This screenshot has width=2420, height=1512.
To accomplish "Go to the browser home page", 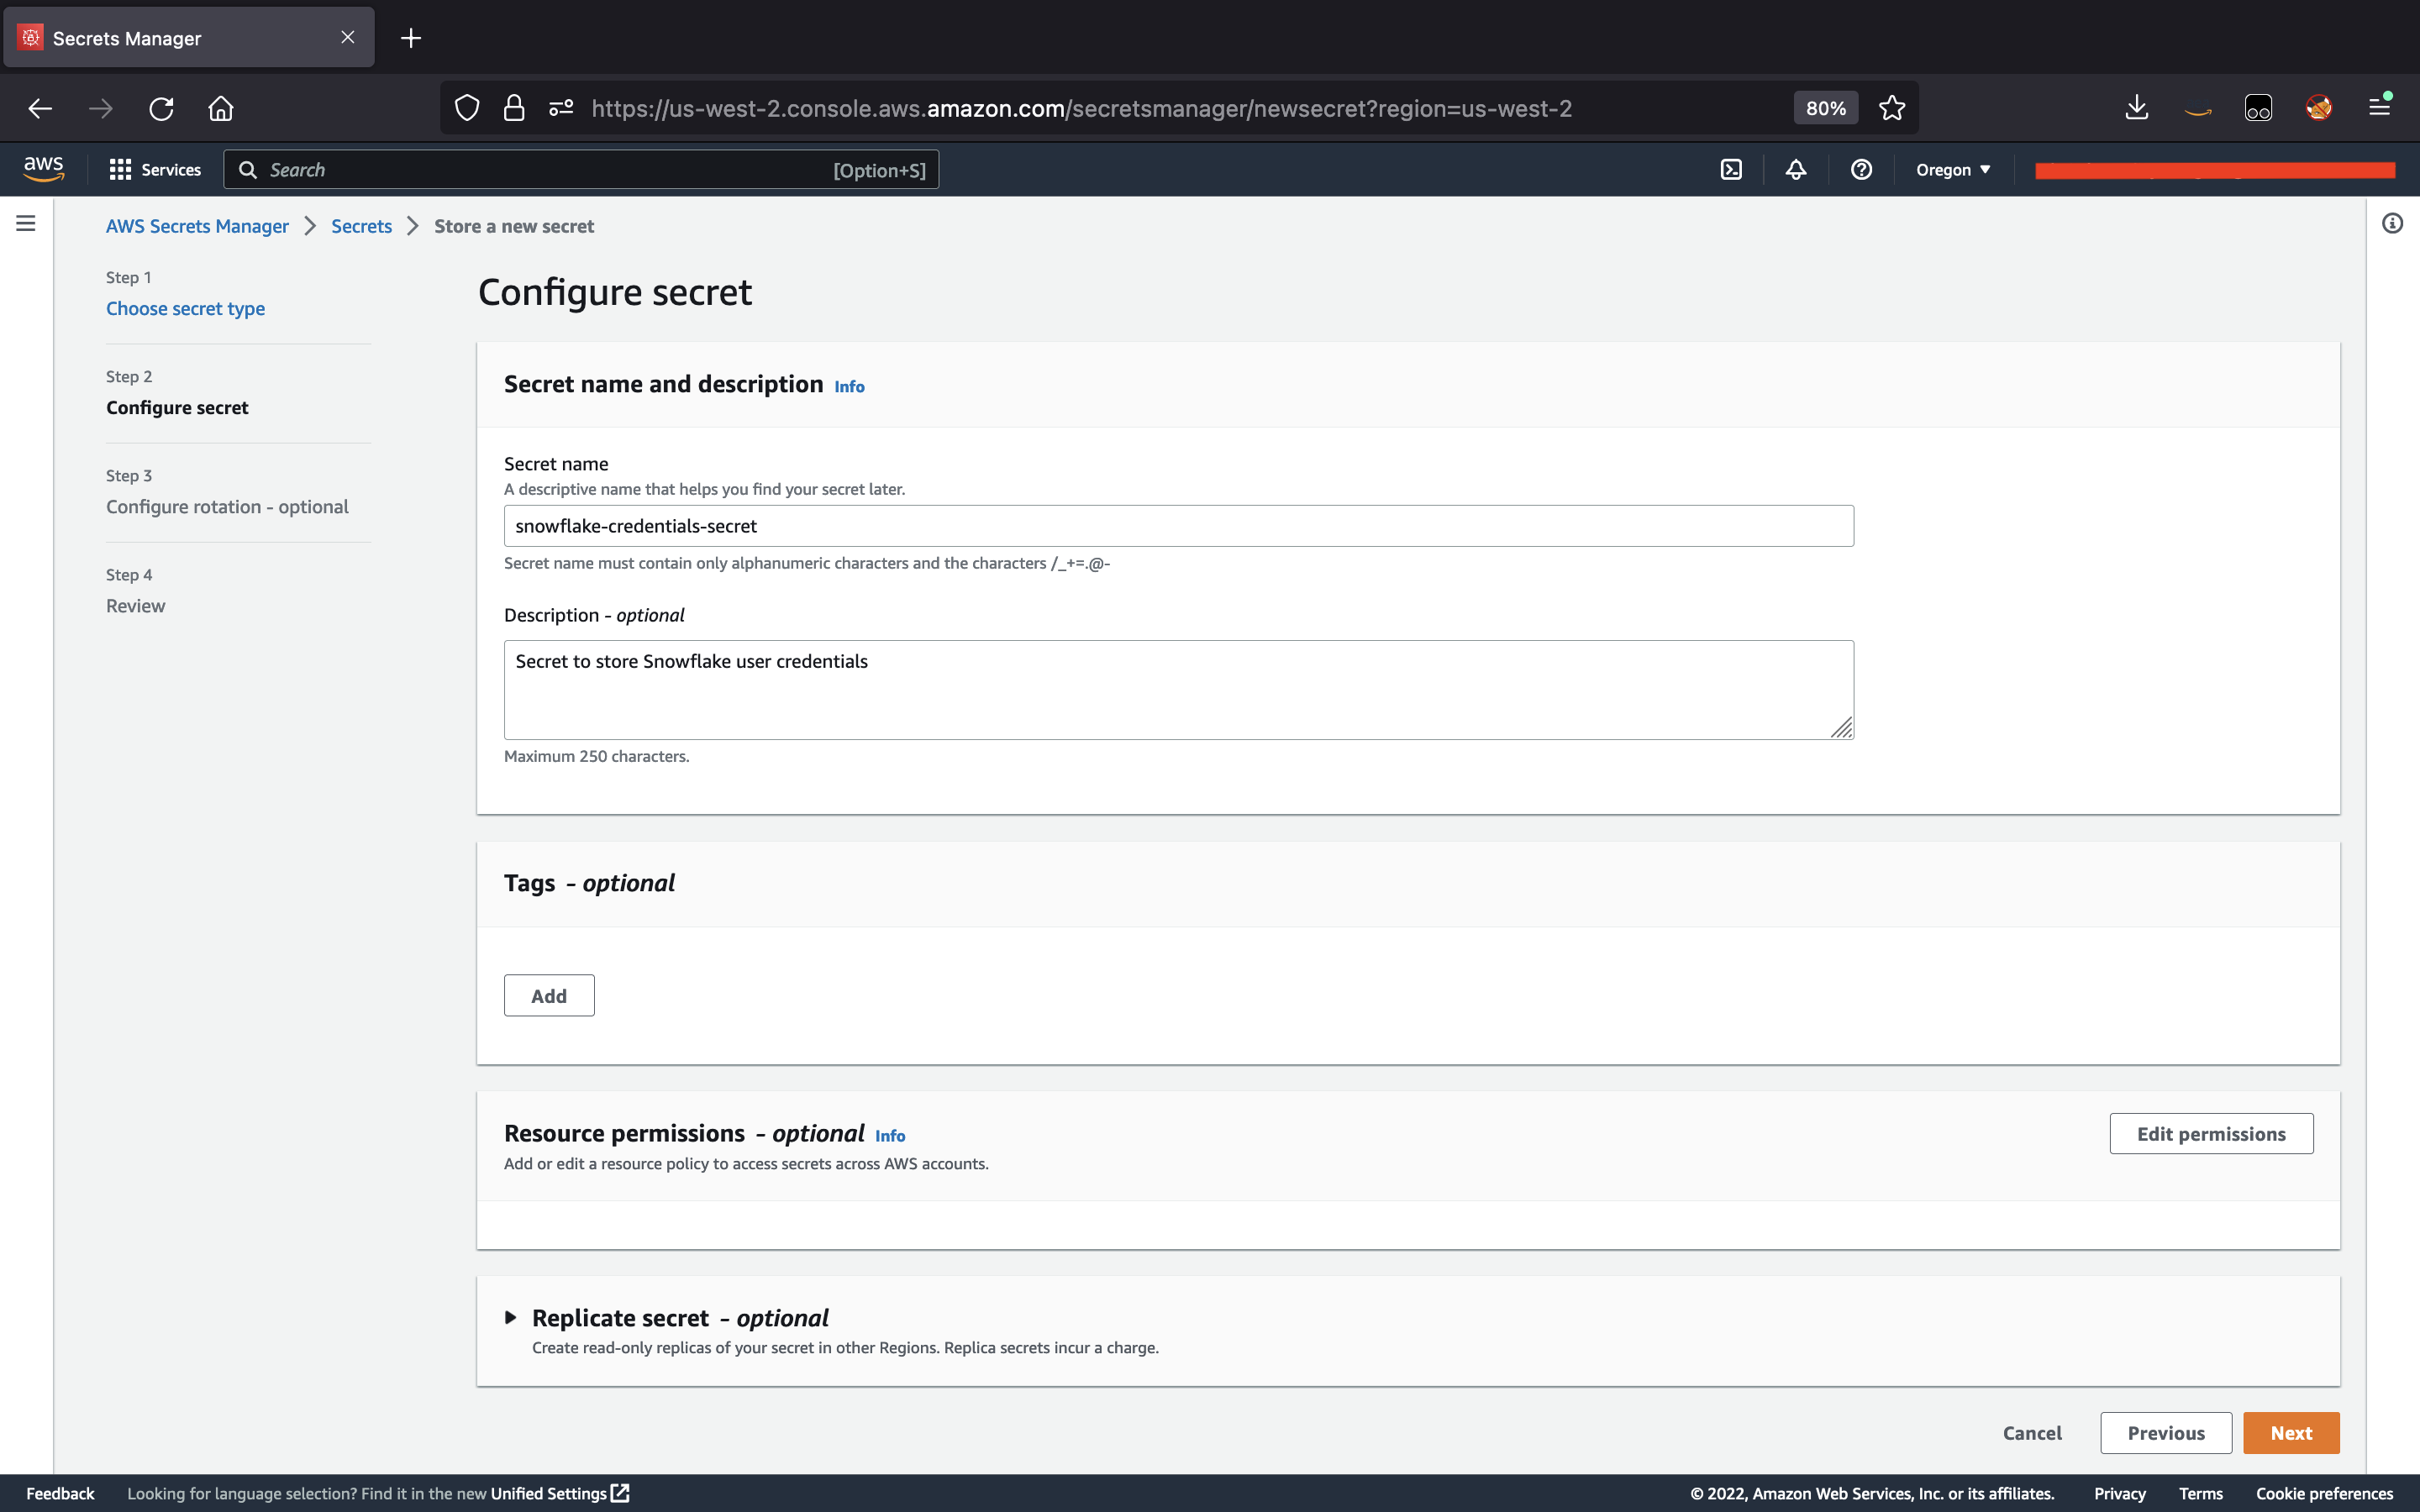I will 221,108.
